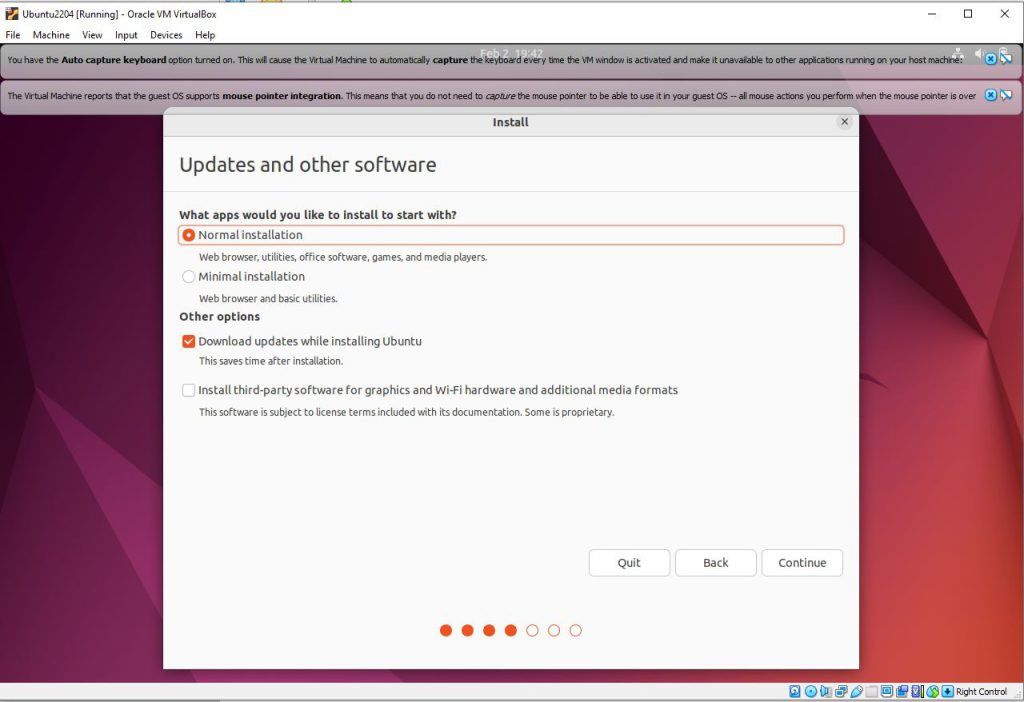Open the File menu

pyautogui.click(x=13, y=35)
